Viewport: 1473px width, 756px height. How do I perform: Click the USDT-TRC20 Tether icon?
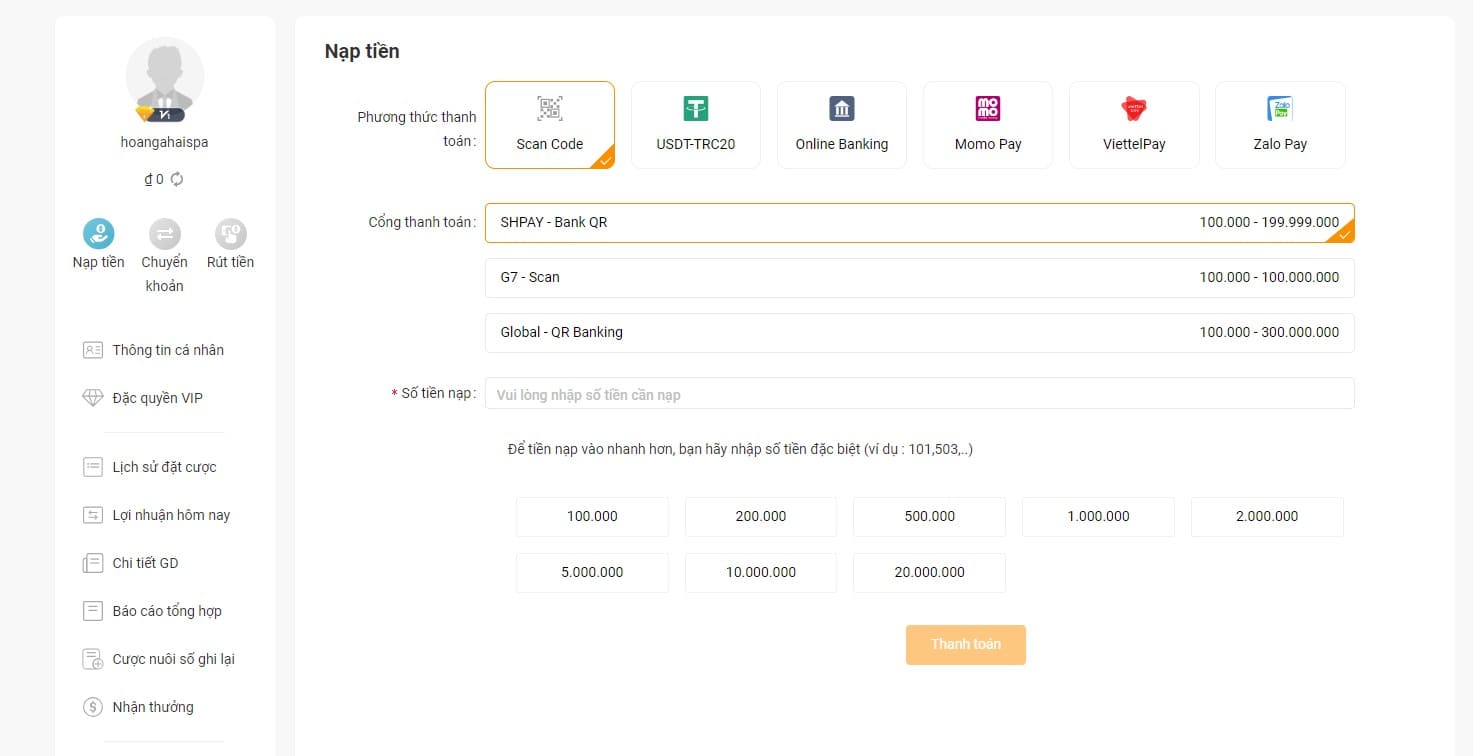pyautogui.click(x=696, y=109)
